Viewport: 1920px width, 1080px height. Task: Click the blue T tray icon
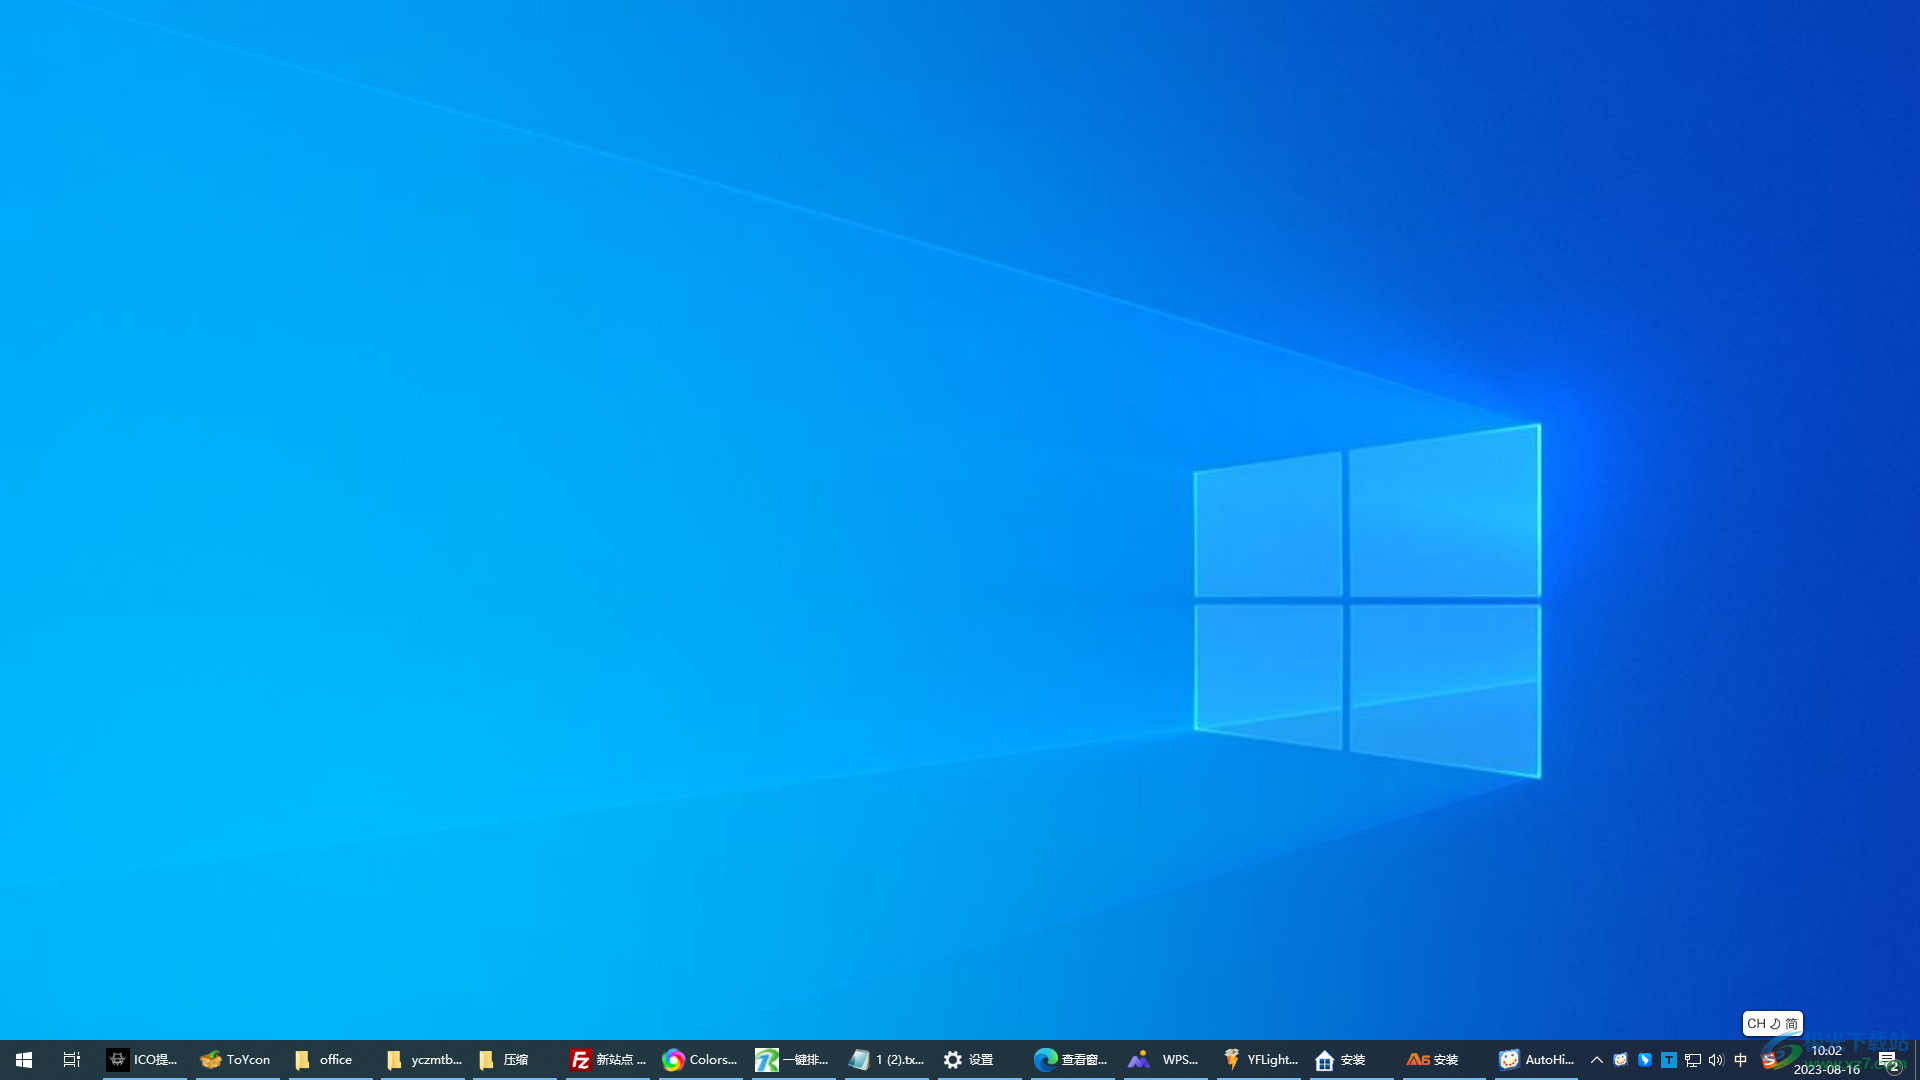click(1669, 1060)
